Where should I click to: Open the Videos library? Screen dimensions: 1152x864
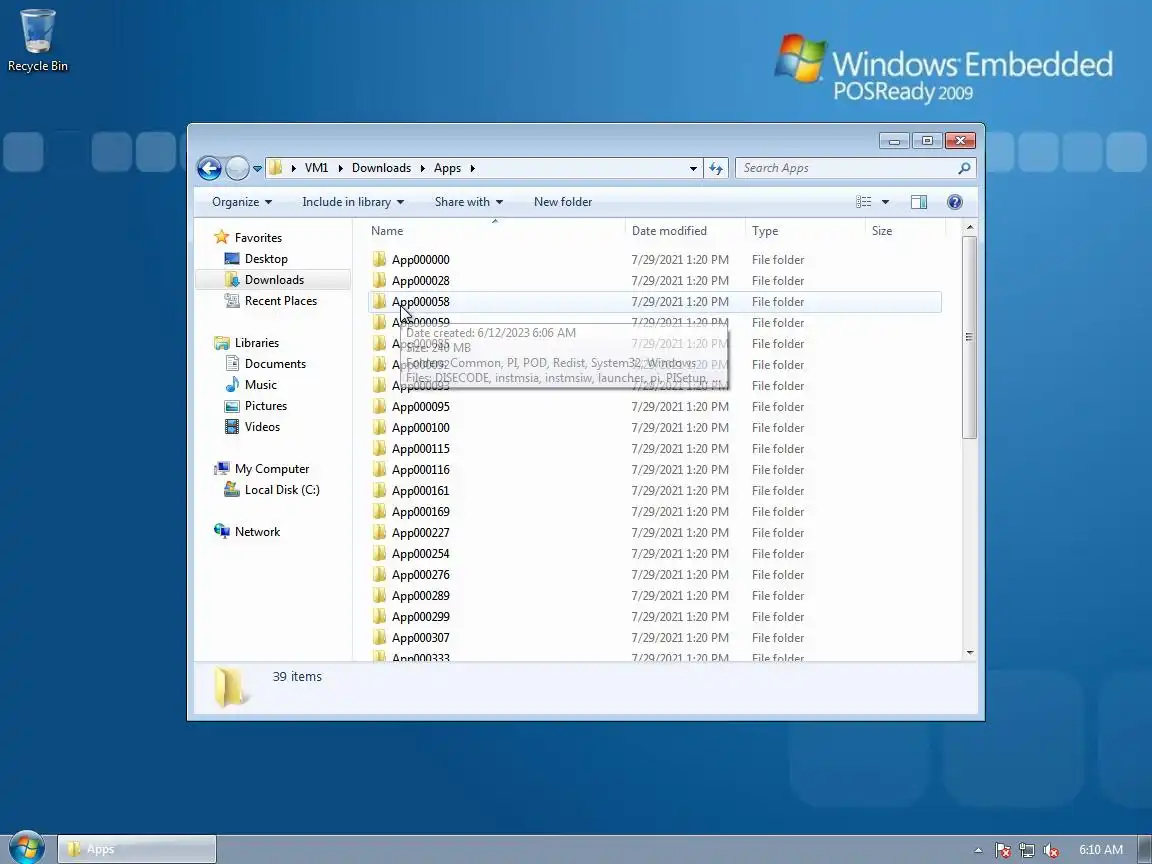(262, 427)
